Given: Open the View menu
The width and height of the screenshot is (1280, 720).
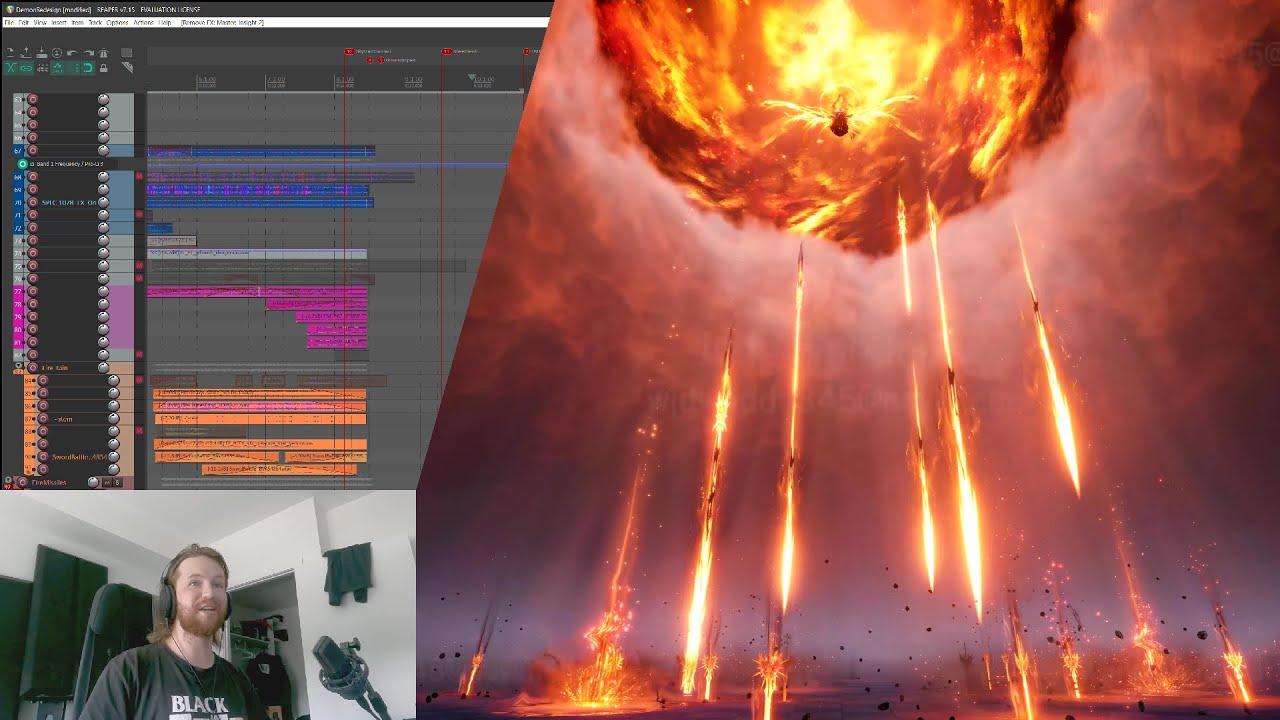Looking at the screenshot, I should point(40,22).
